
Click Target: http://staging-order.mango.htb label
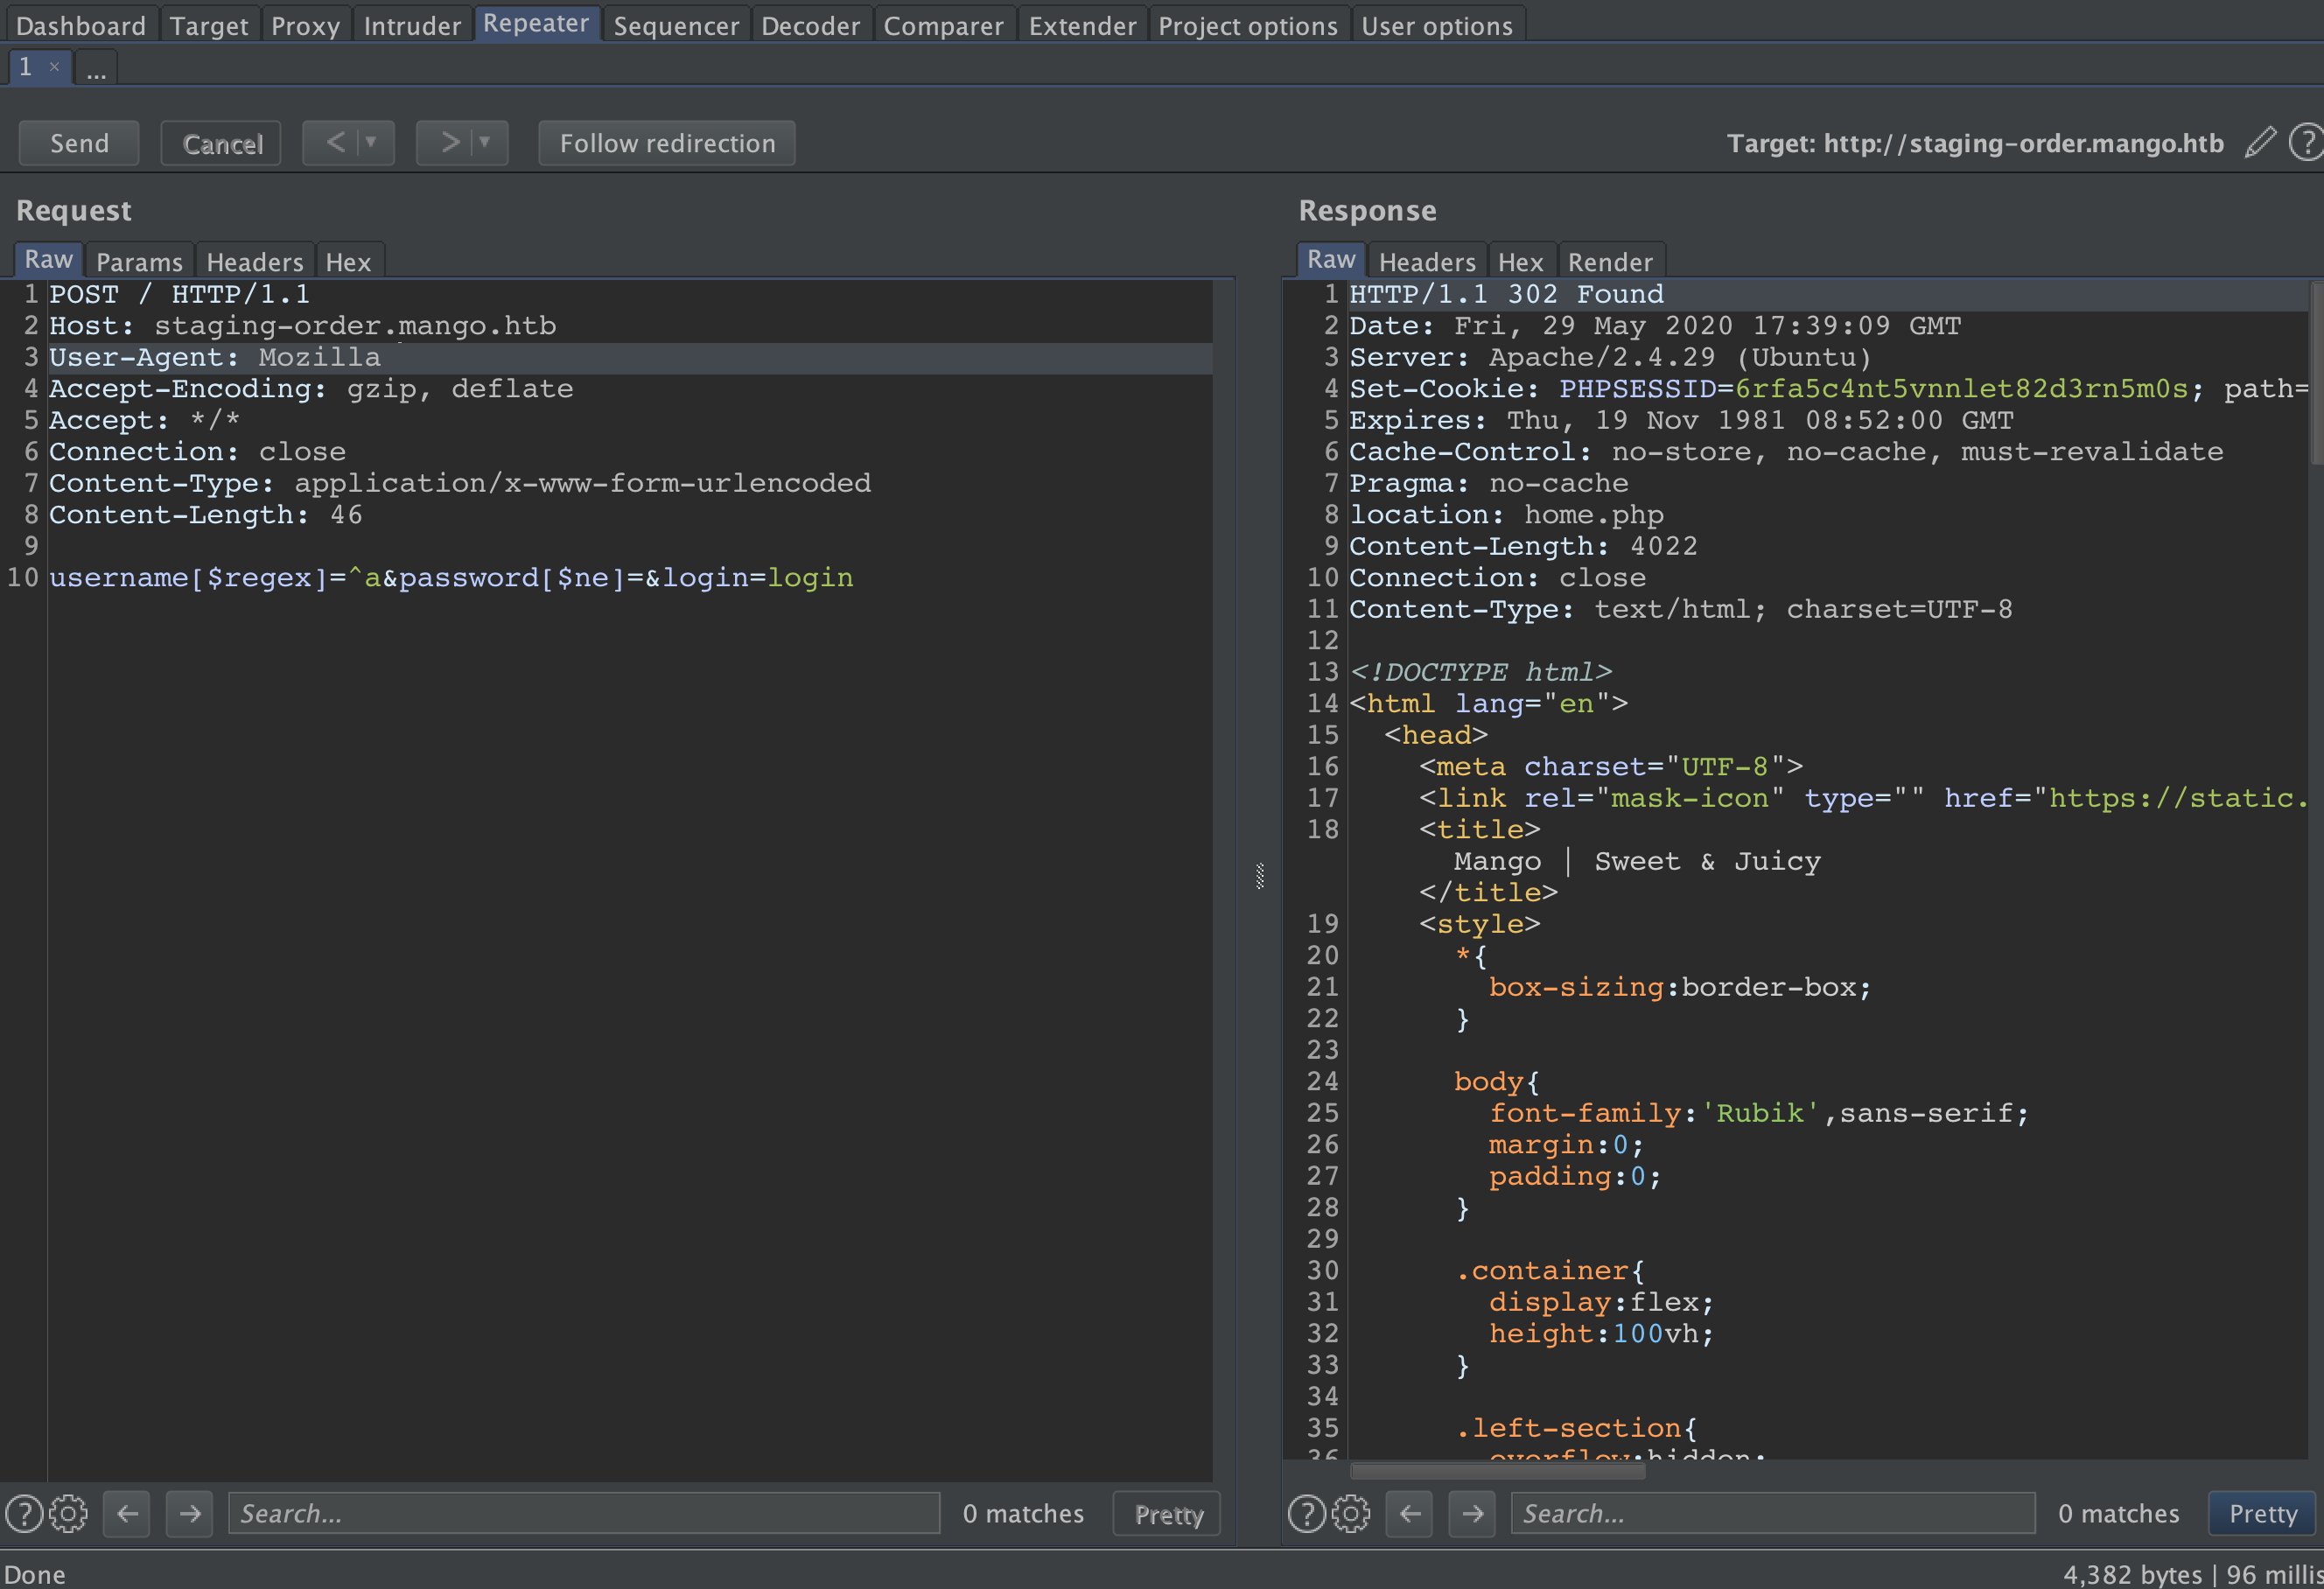[x=1976, y=143]
